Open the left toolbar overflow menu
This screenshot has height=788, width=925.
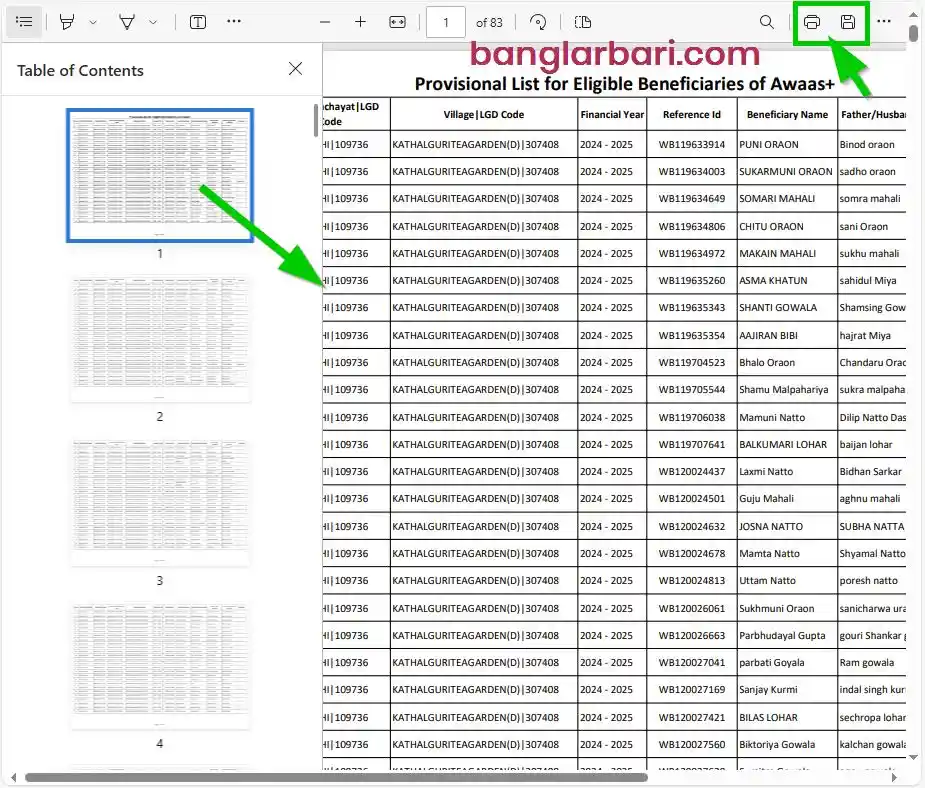pos(234,22)
